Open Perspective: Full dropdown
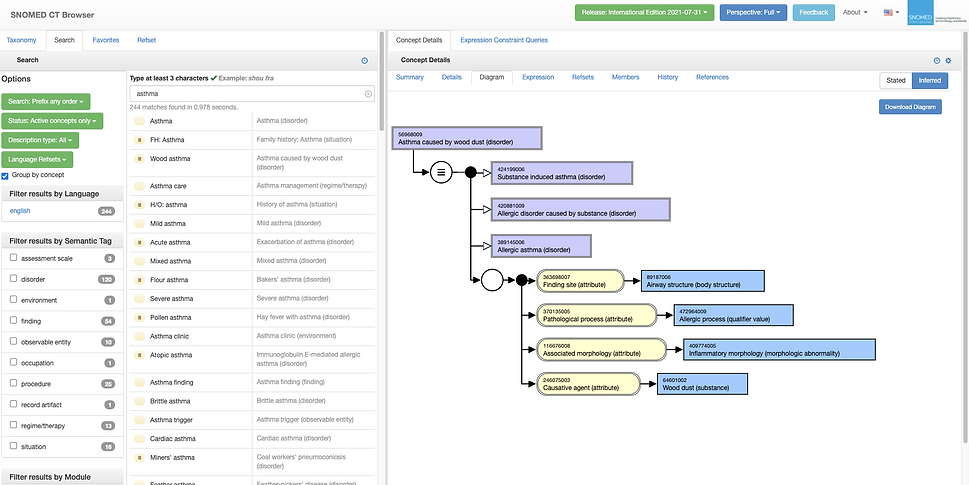Image resolution: width=969 pixels, height=485 pixels. pyautogui.click(x=753, y=12)
